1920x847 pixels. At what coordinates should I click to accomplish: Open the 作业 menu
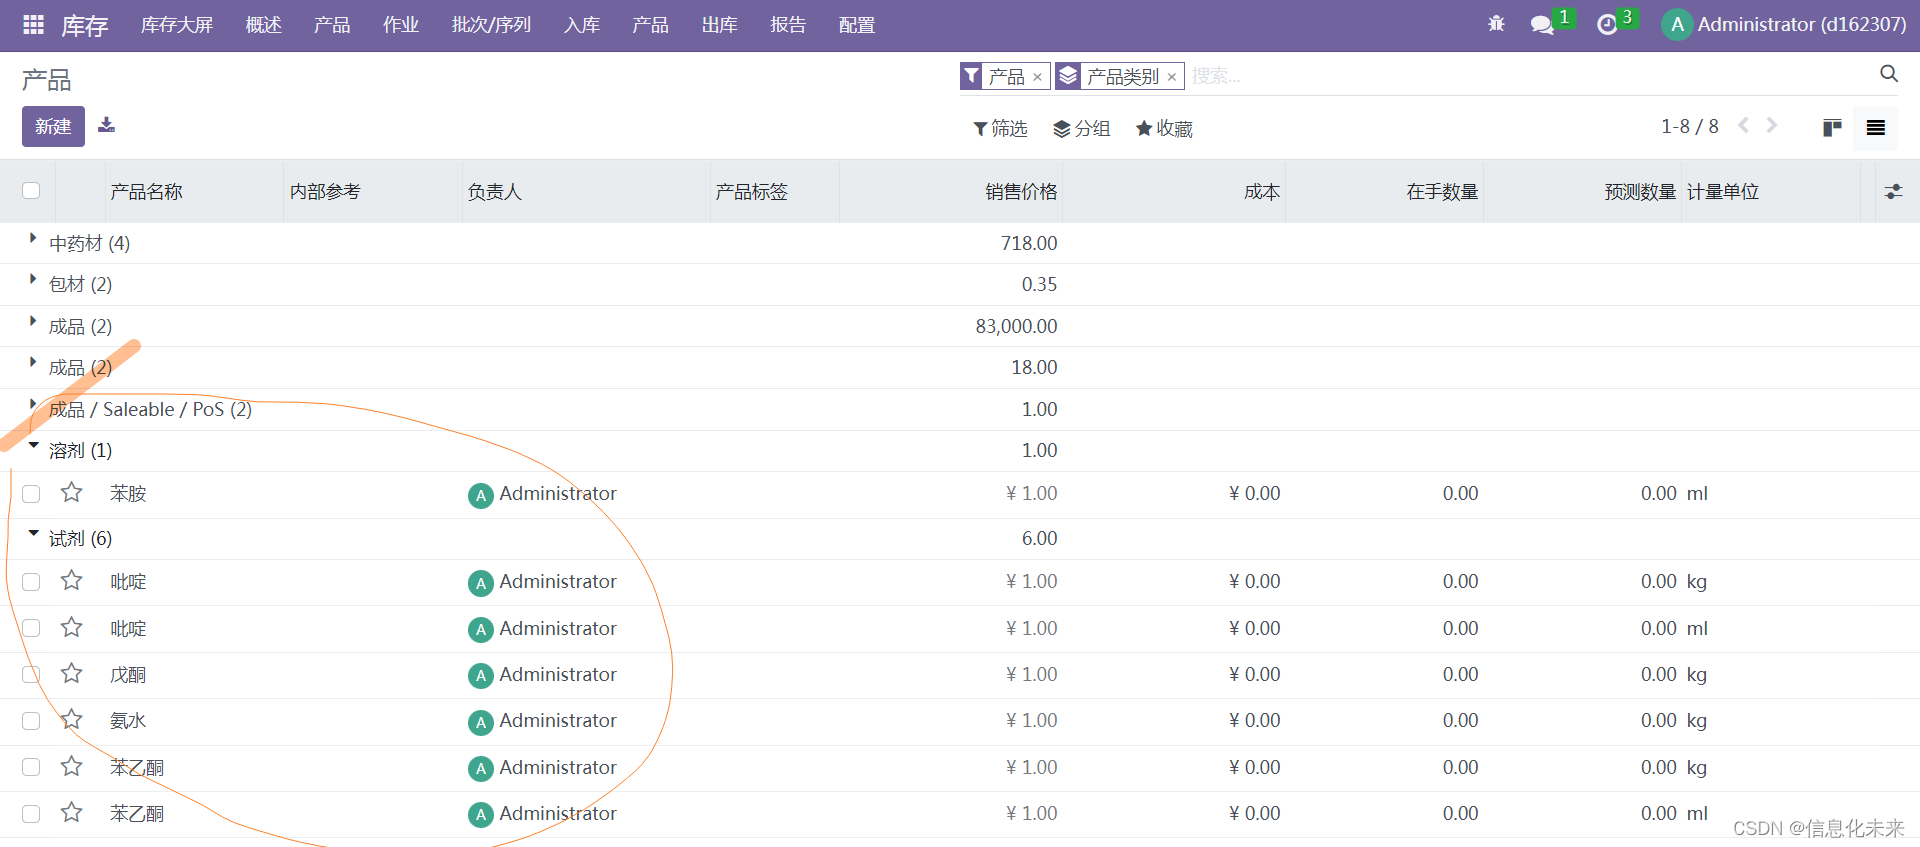coord(401,25)
